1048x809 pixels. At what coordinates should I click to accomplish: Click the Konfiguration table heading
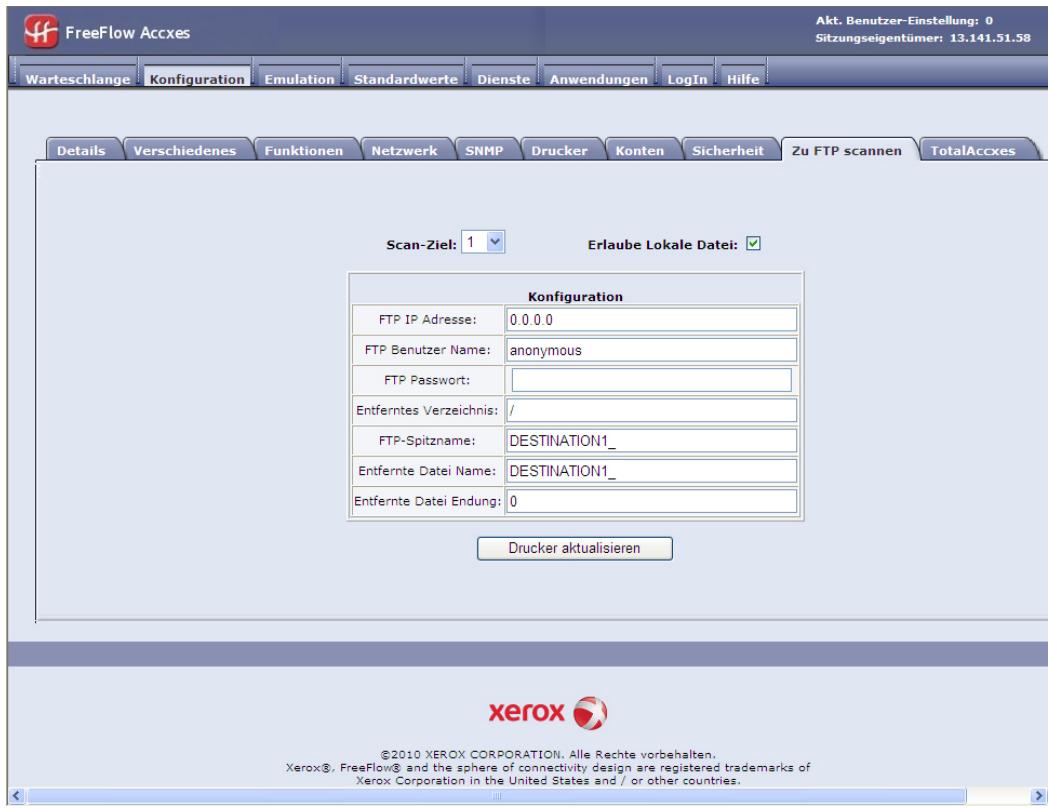[x=575, y=296]
